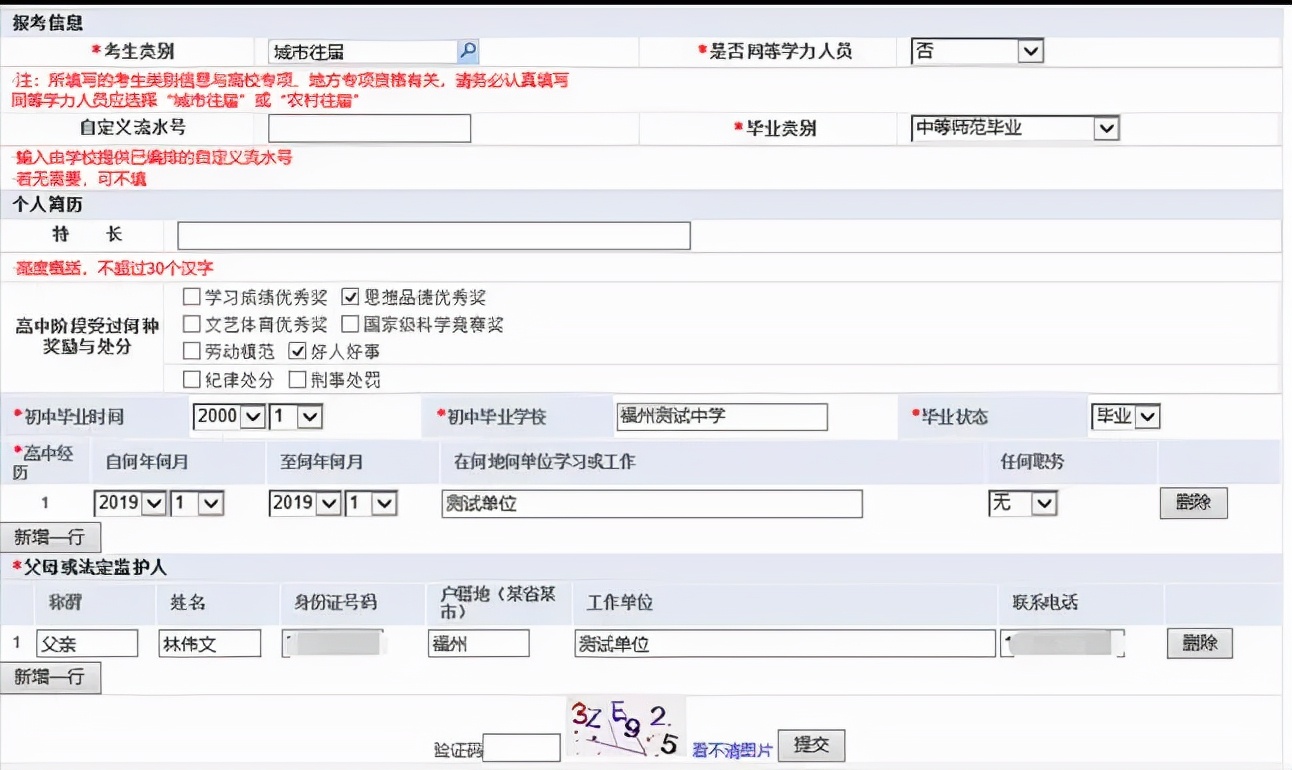Click 新增一行 under the guardian table
Image resolution: width=1292 pixels, height=770 pixels.
point(52,678)
